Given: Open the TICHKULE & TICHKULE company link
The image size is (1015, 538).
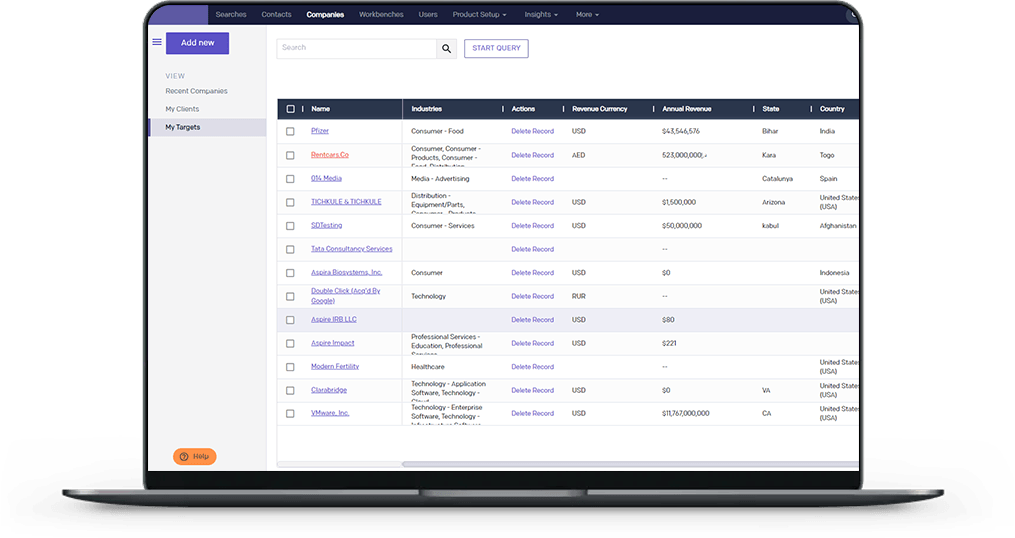Looking at the screenshot, I should click(x=346, y=202).
